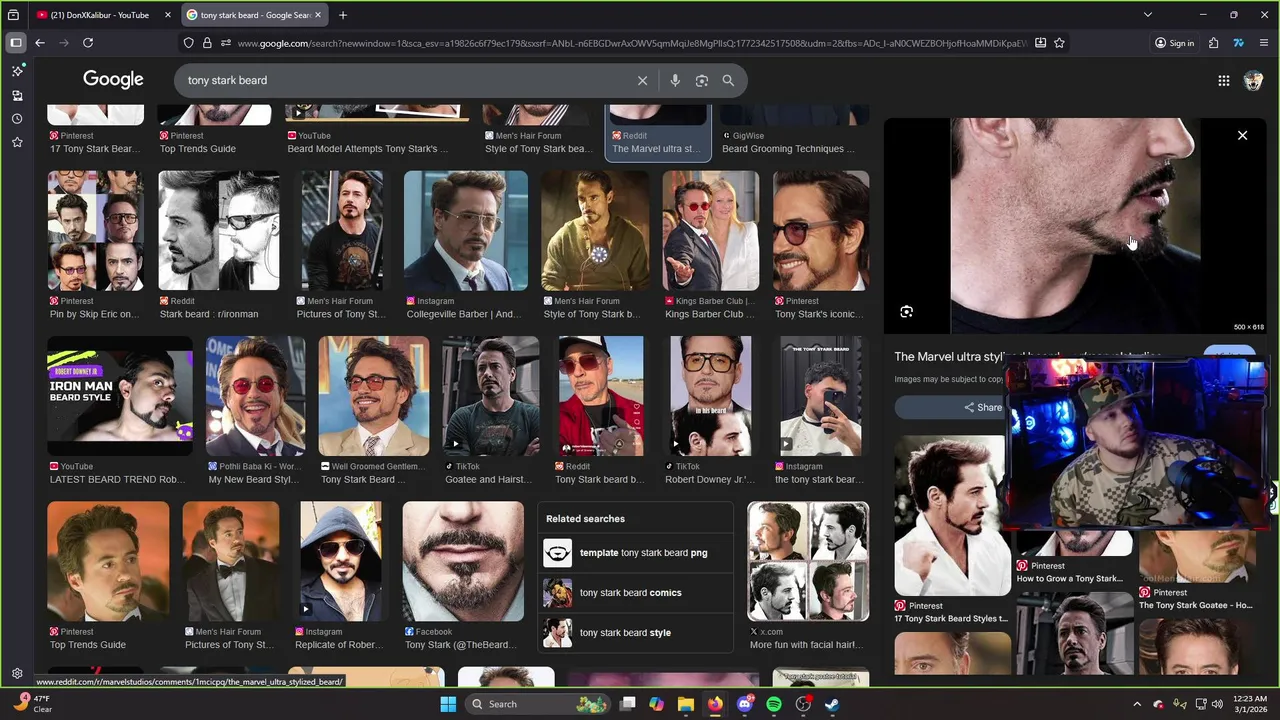Screen dimensions: 1280x720
Task: Go back to the previous page
Action: tap(40, 43)
